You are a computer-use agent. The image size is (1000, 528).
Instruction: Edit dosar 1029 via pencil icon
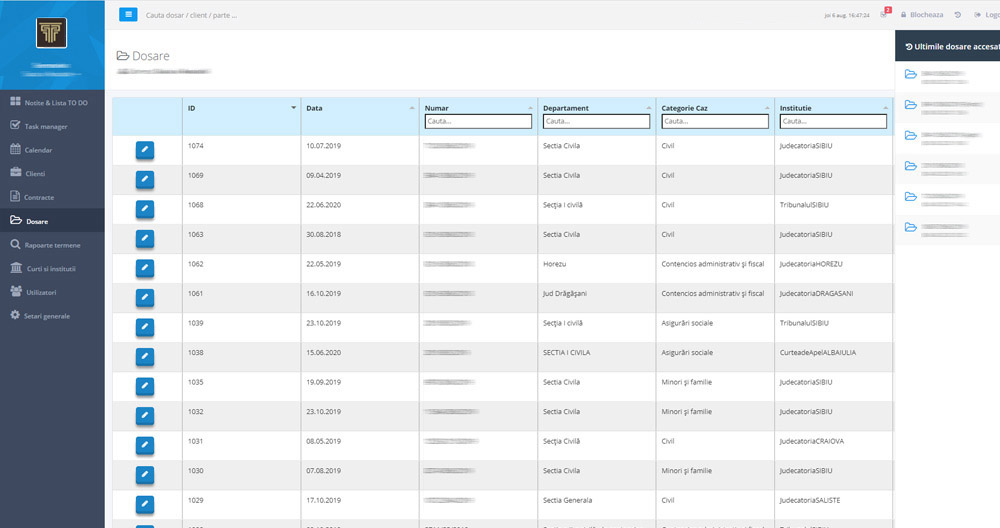coord(145,504)
